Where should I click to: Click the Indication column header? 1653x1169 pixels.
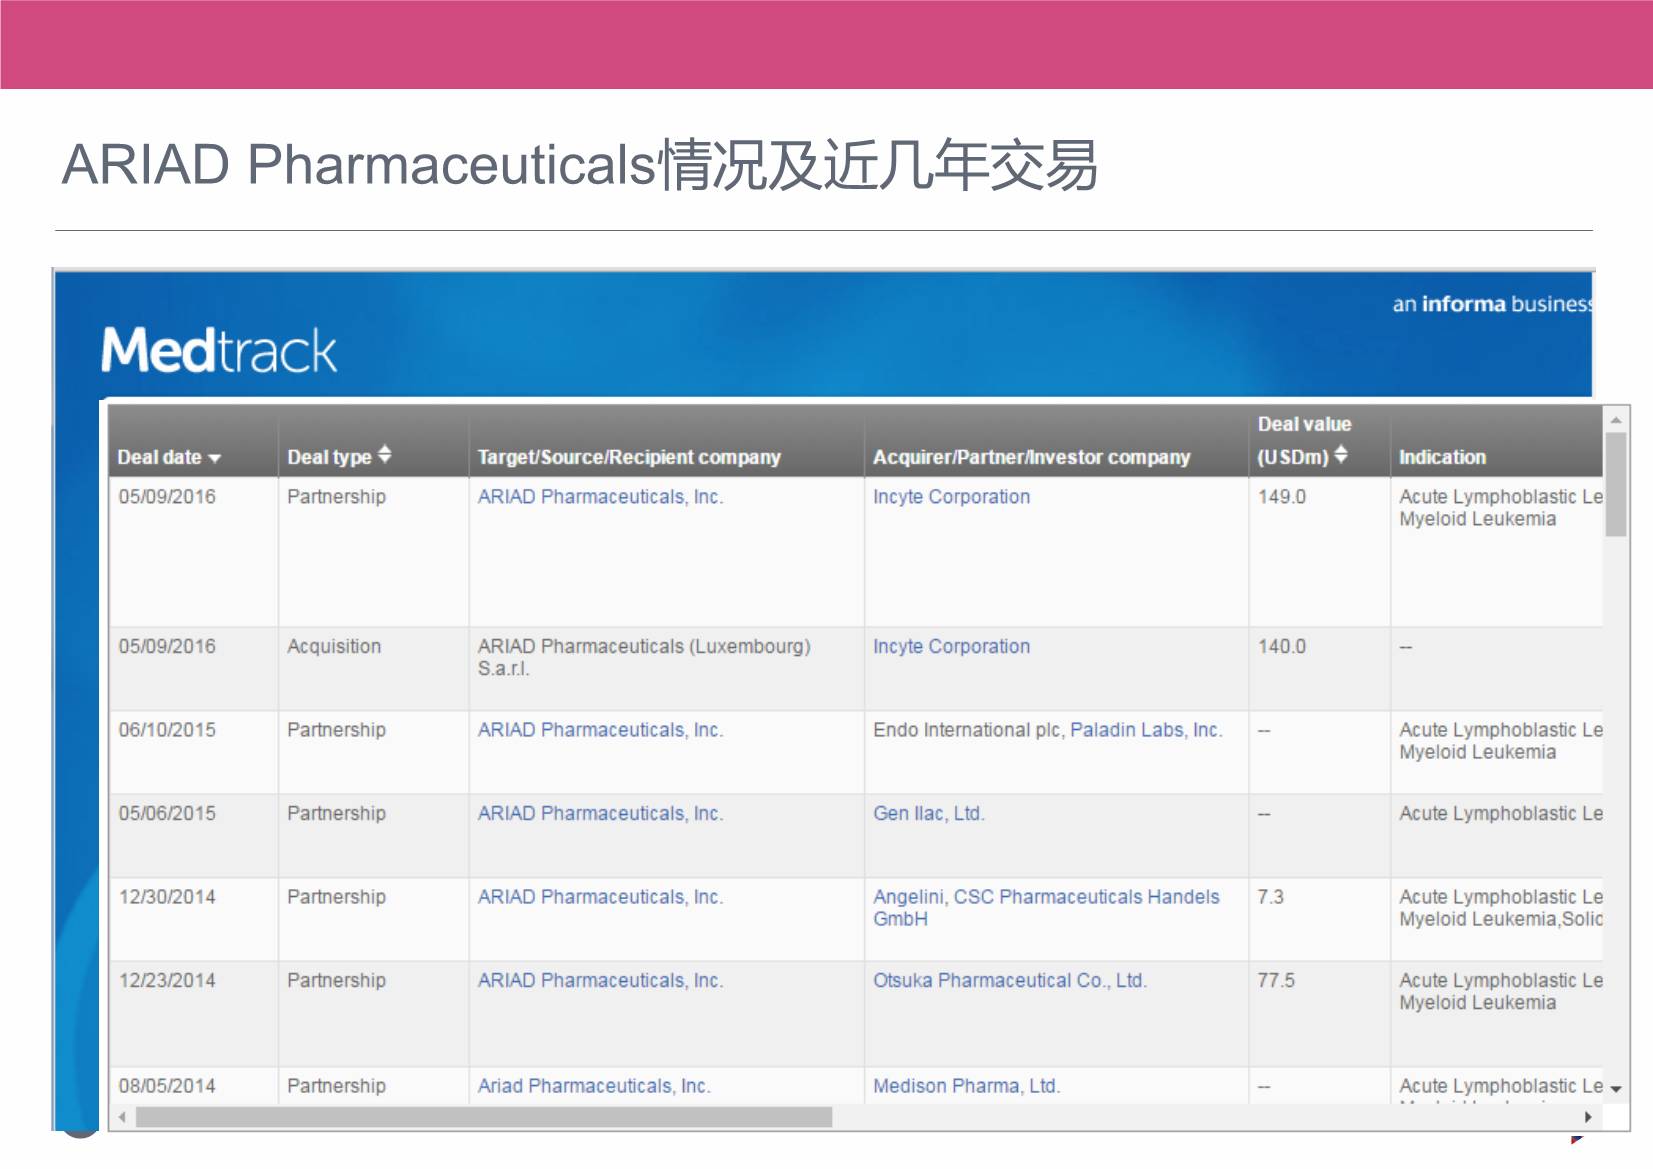[x=1442, y=457]
